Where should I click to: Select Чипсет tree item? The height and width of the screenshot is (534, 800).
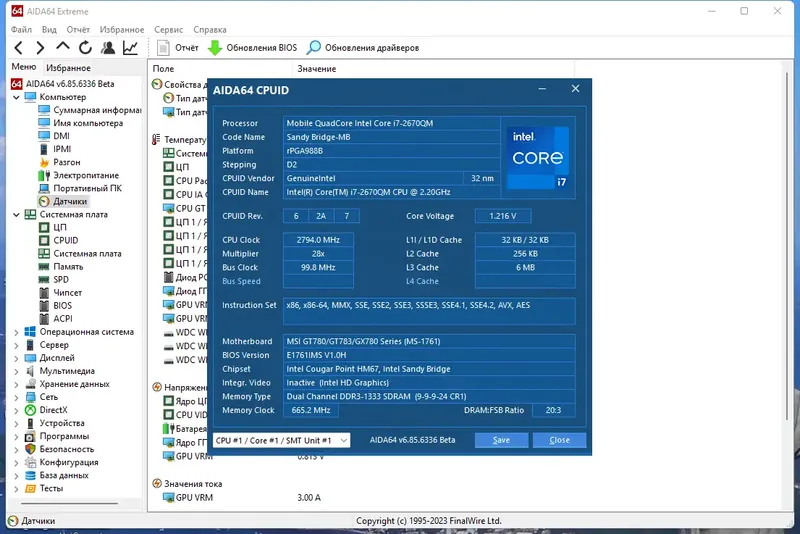coord(60,293)
